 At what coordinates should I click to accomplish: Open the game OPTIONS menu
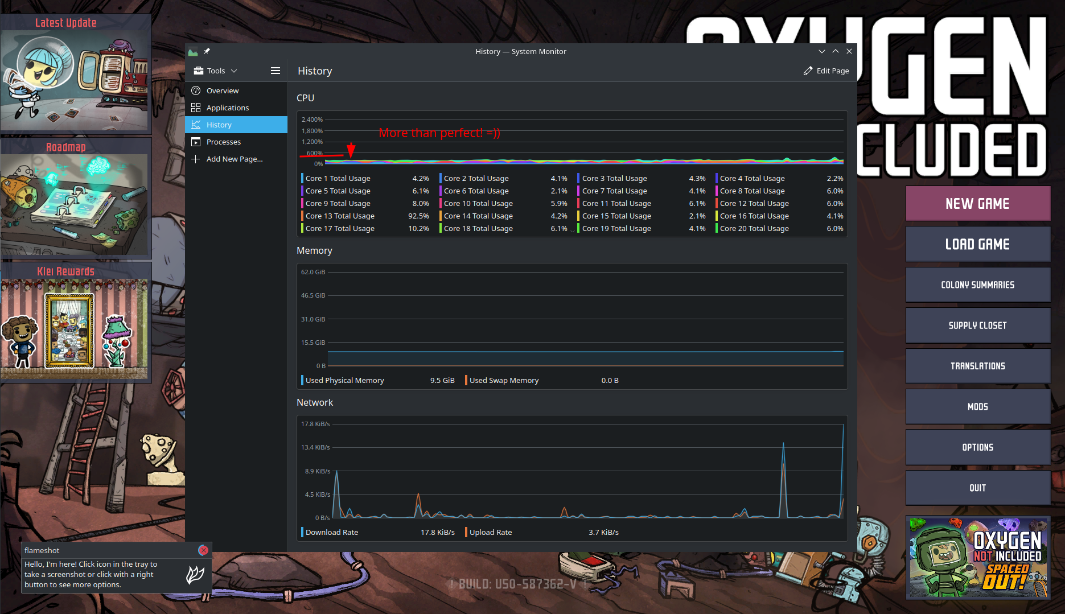coord(977,447)
